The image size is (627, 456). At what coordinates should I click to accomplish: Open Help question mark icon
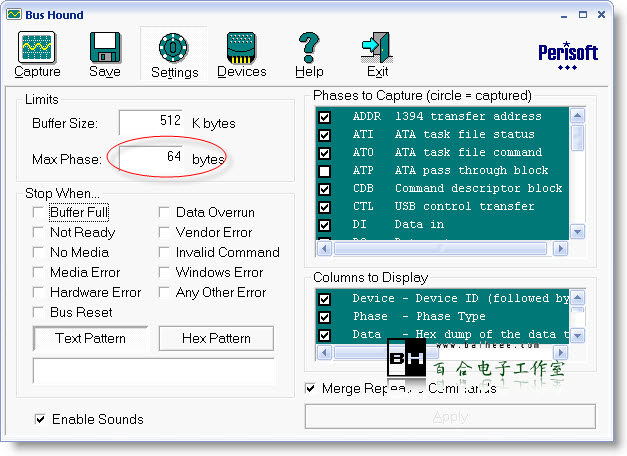[309, 47]
